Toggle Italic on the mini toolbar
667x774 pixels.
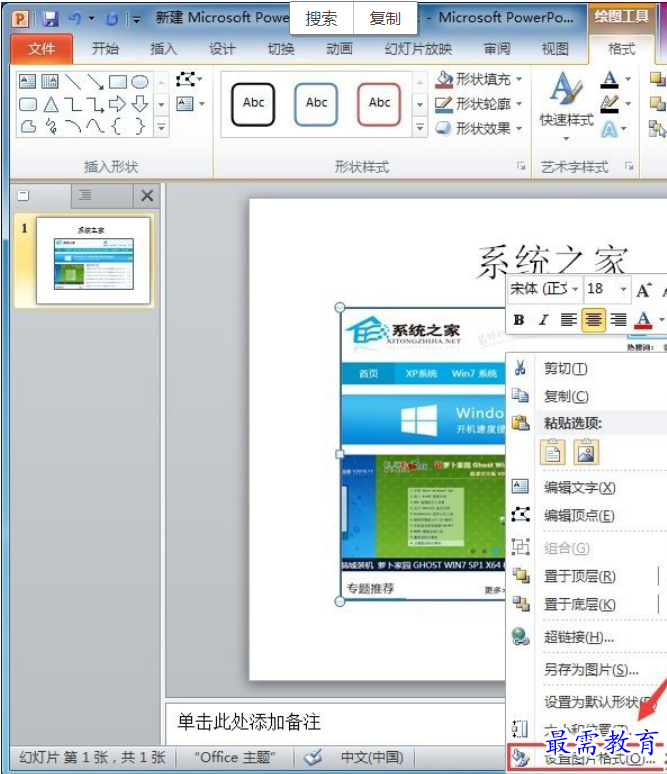click(544, 320)
